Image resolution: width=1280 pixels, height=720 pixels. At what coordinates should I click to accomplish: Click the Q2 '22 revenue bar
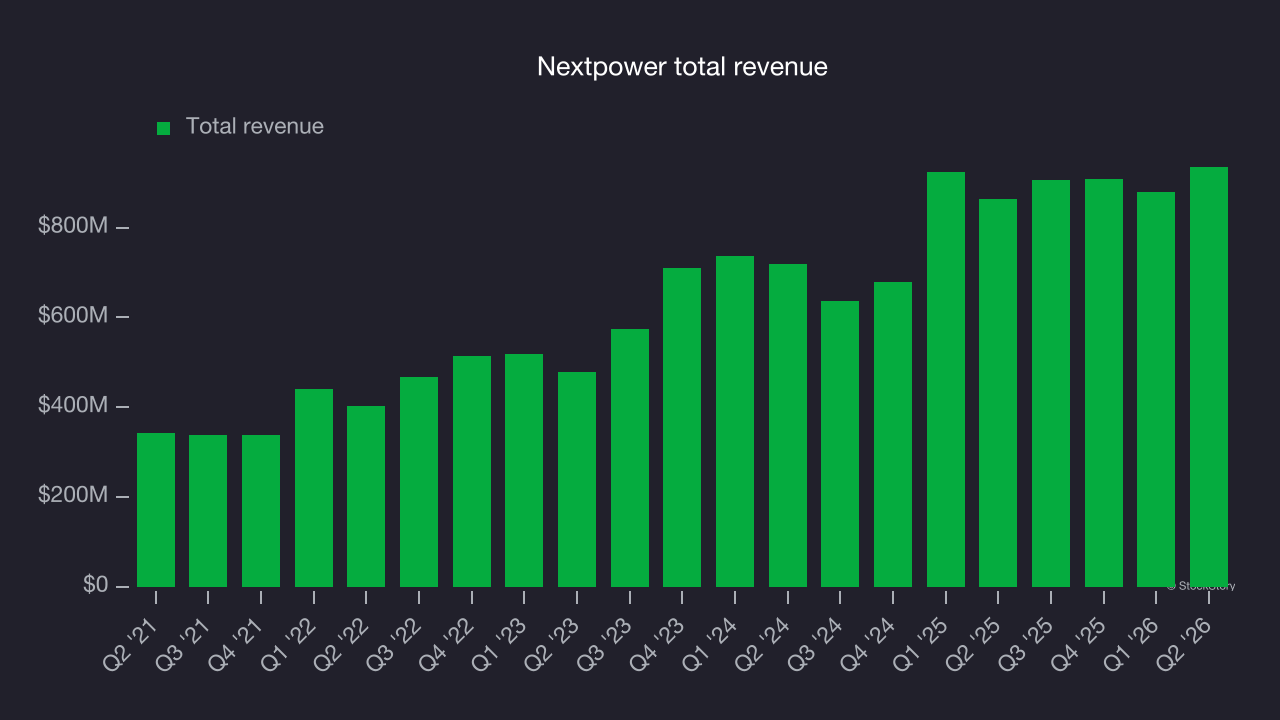(366, 496)
